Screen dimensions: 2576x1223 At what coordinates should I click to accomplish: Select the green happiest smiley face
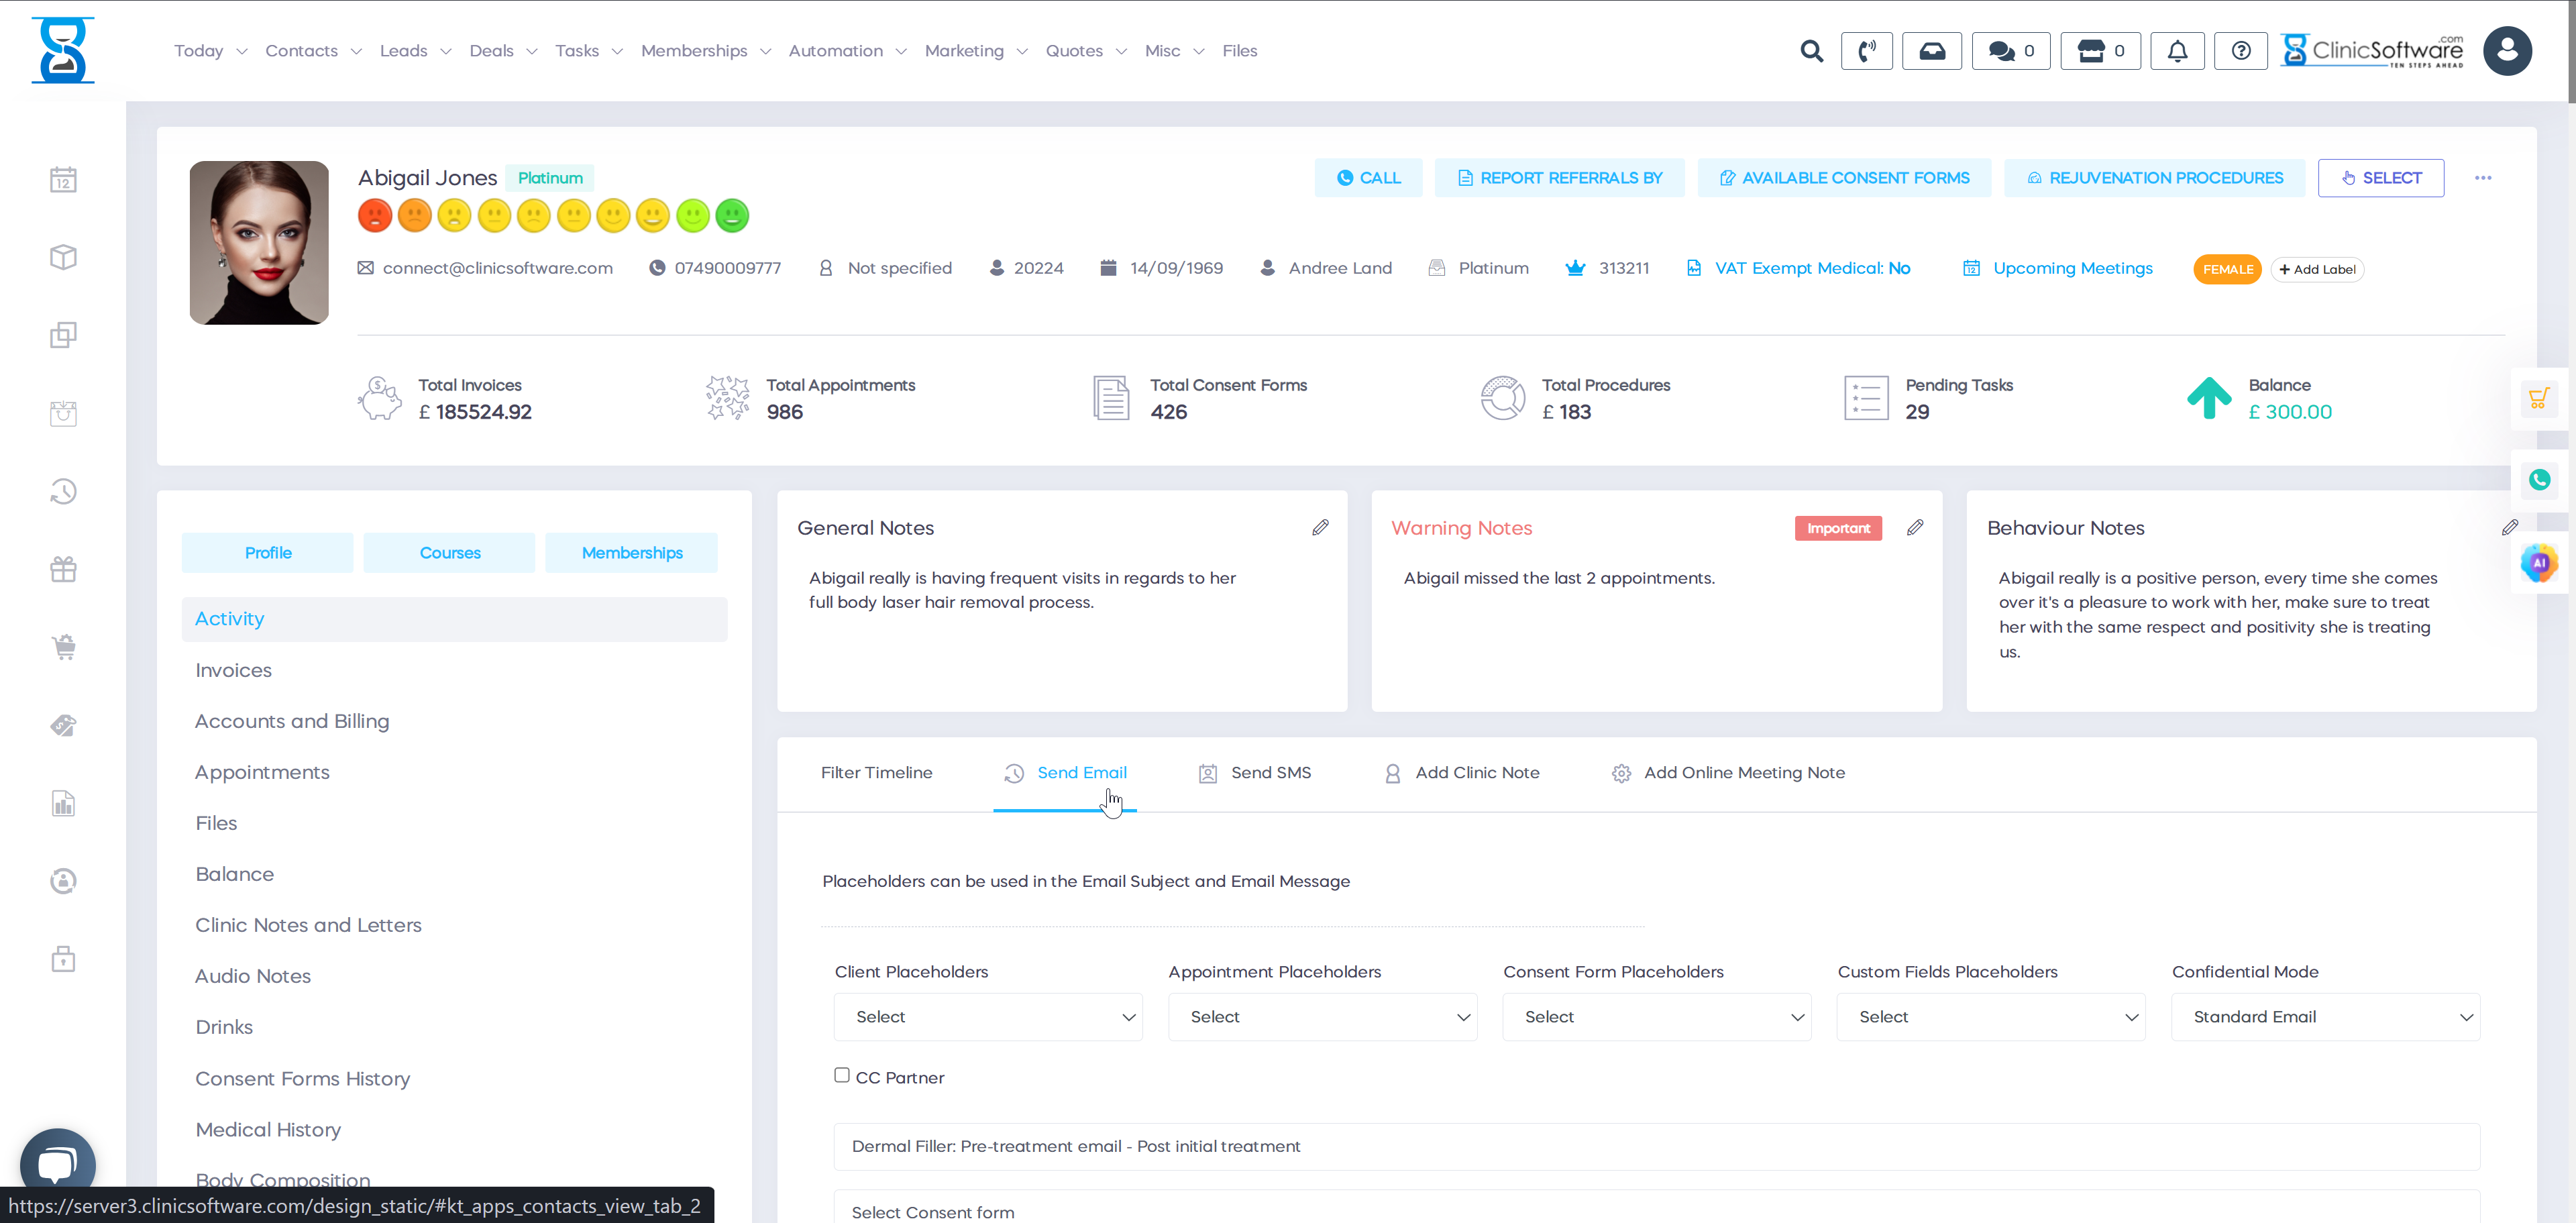(732, 216)
